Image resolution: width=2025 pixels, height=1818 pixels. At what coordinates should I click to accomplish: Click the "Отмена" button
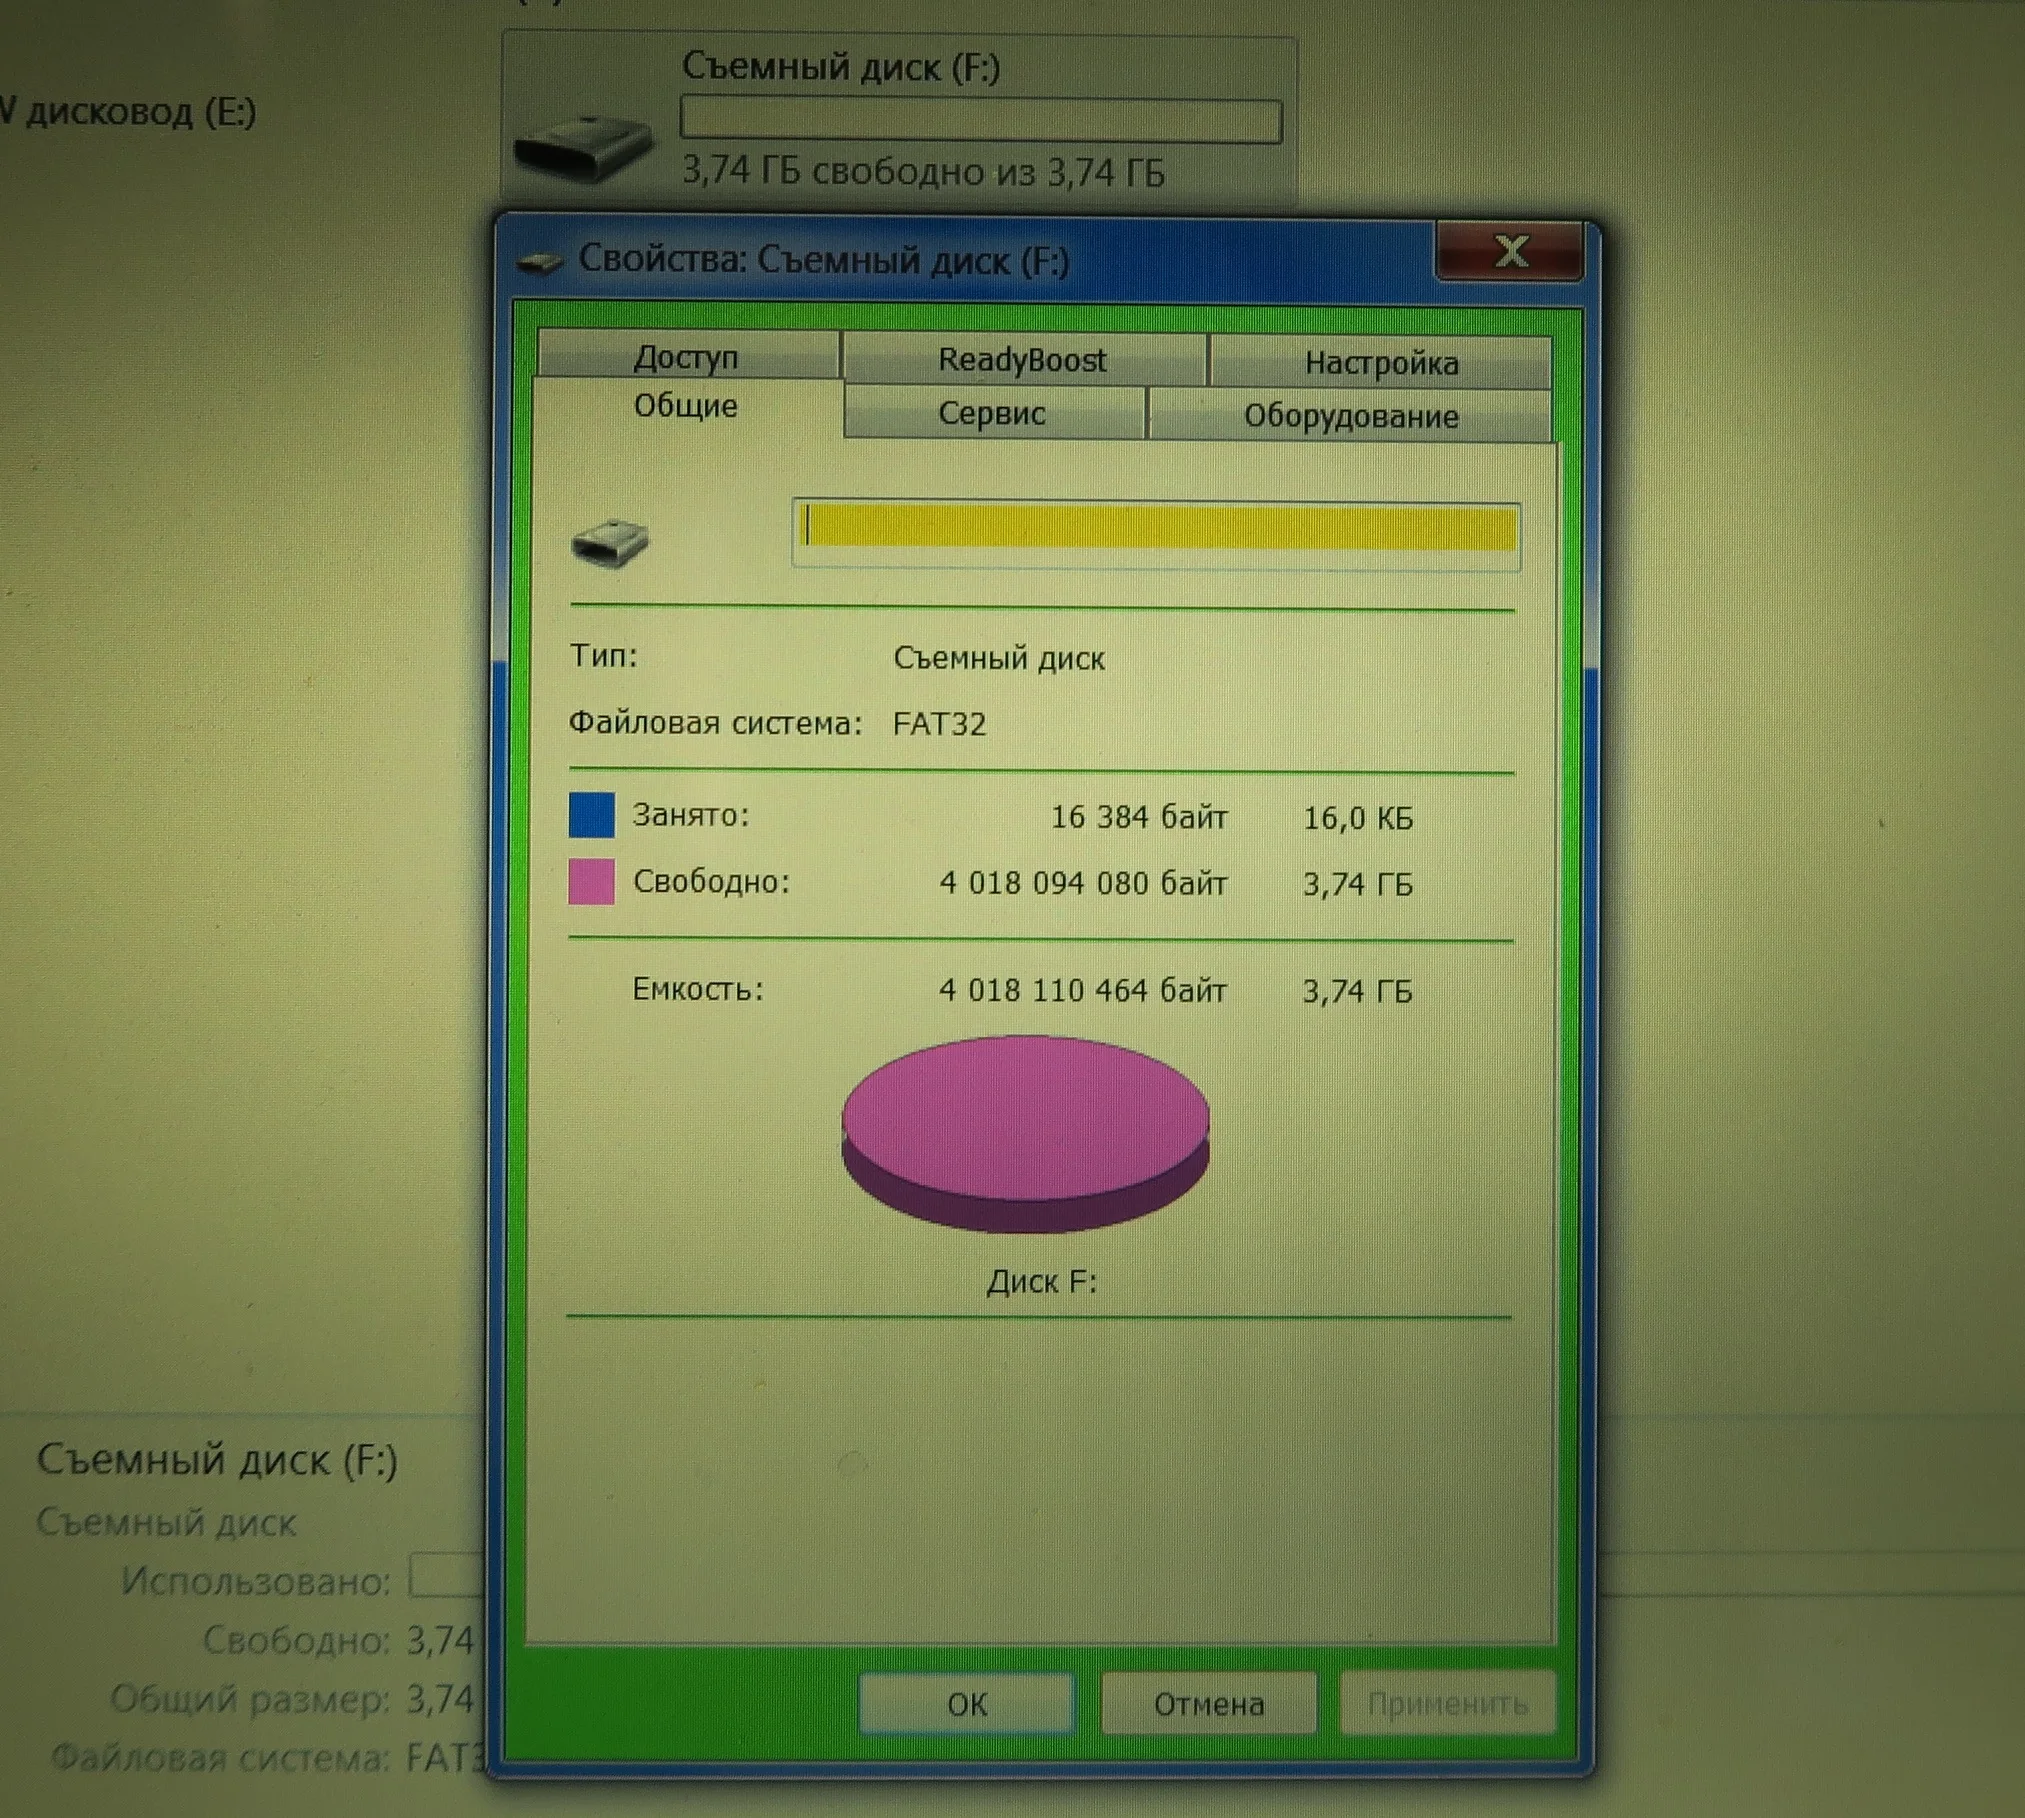click(x=1208, y=1704)
